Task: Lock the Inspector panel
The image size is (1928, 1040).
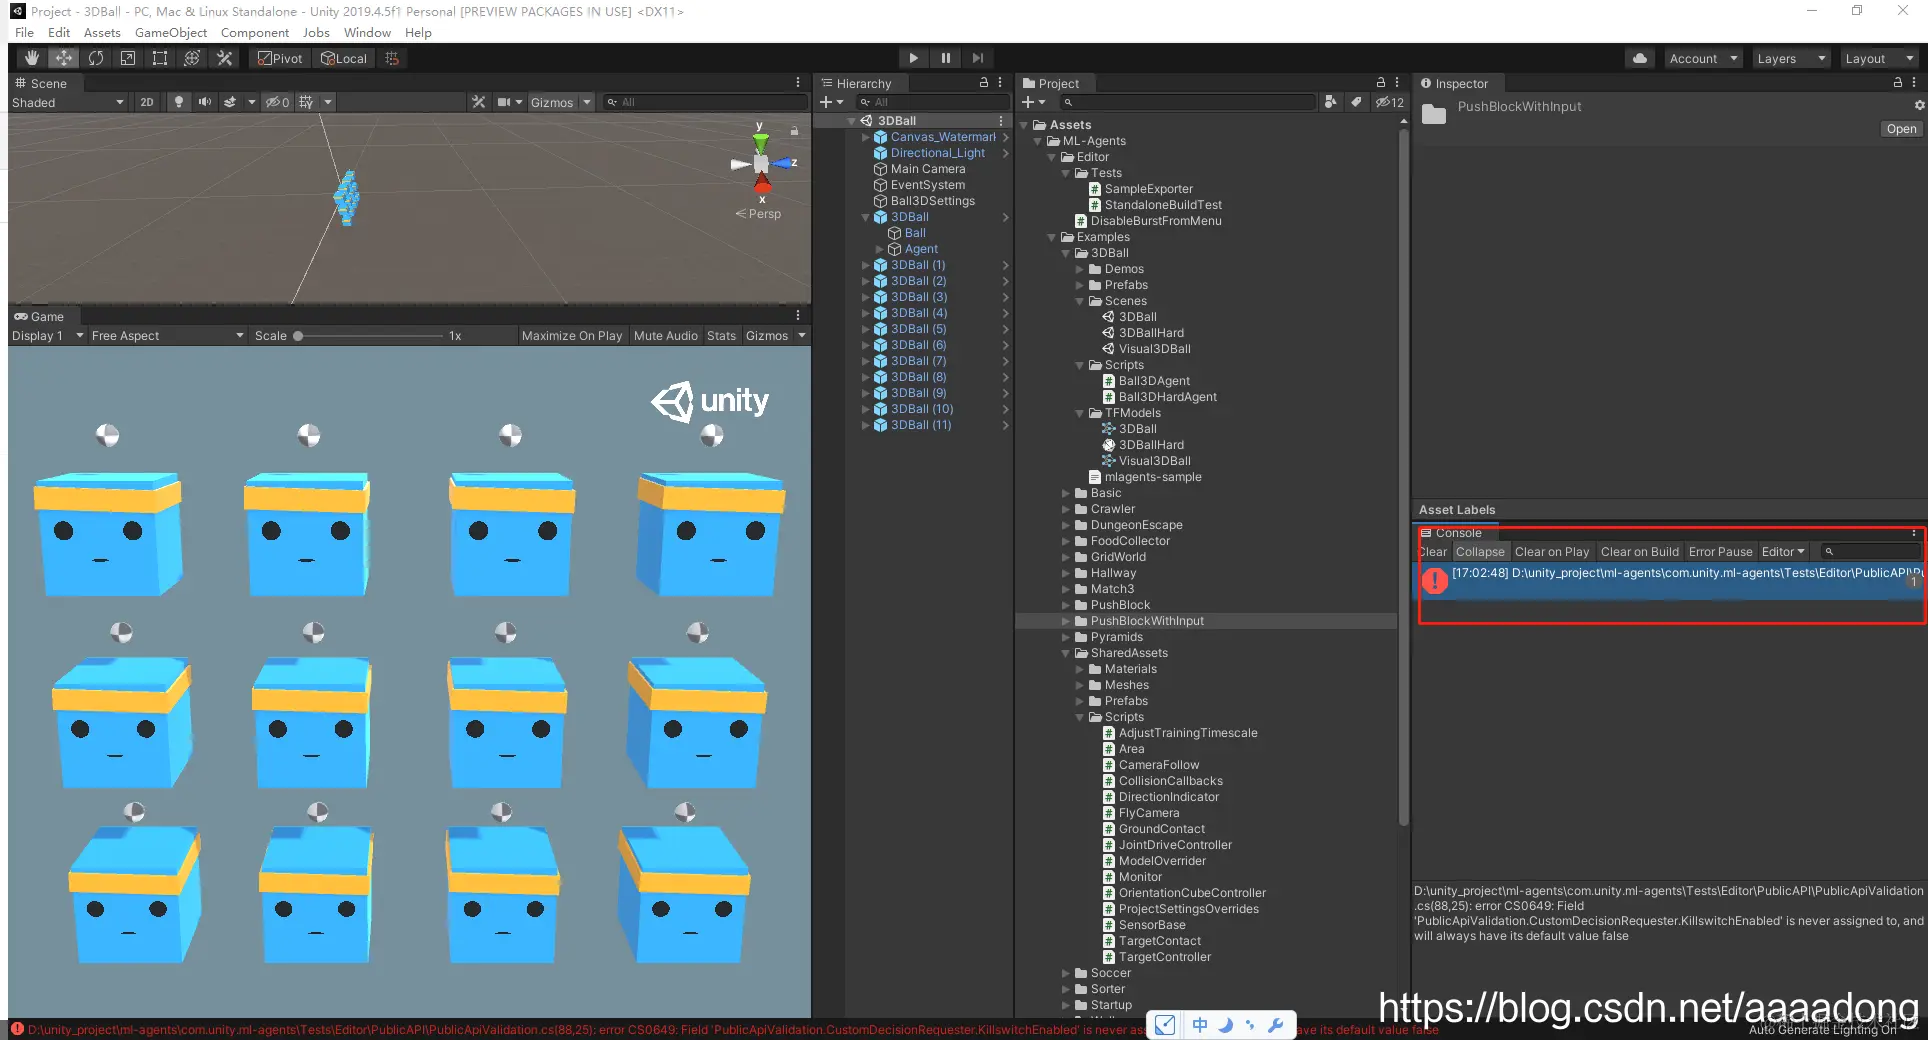Action: pyautogui.click(x=1898, y=83)
